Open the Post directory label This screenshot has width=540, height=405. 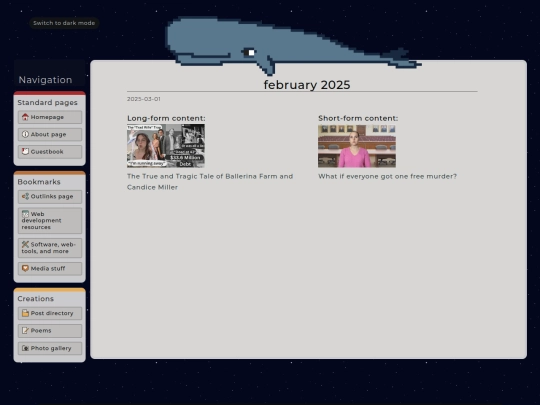click(52, 313)
